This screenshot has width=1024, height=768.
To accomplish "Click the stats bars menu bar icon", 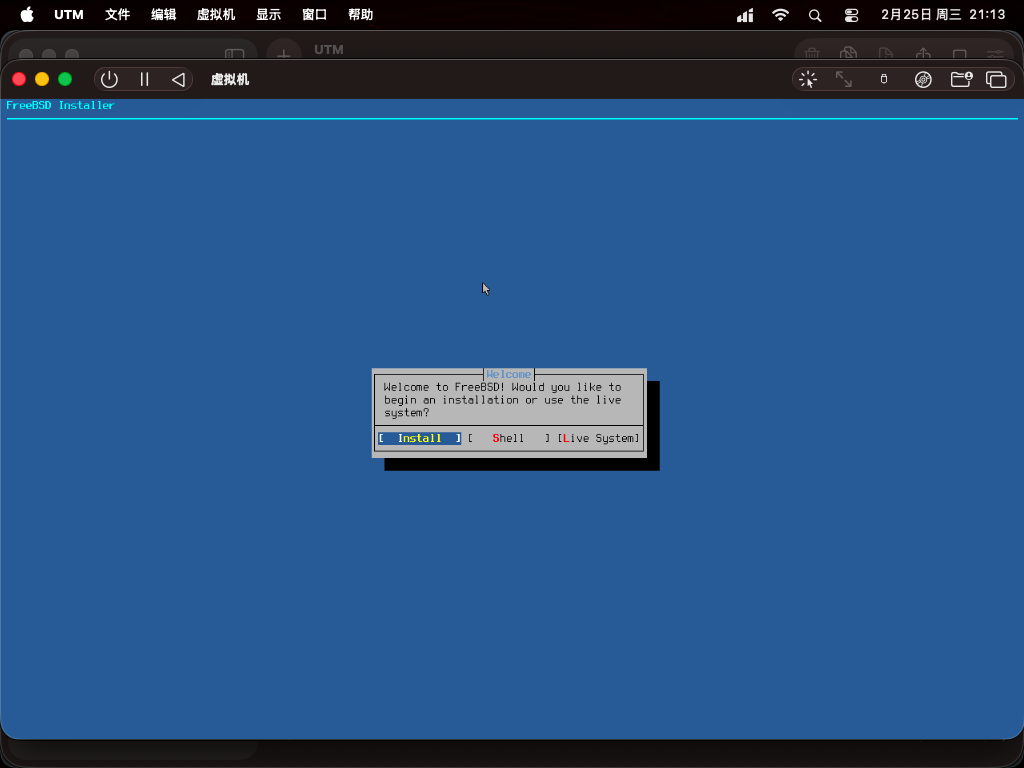I will (x=745, y=15).
